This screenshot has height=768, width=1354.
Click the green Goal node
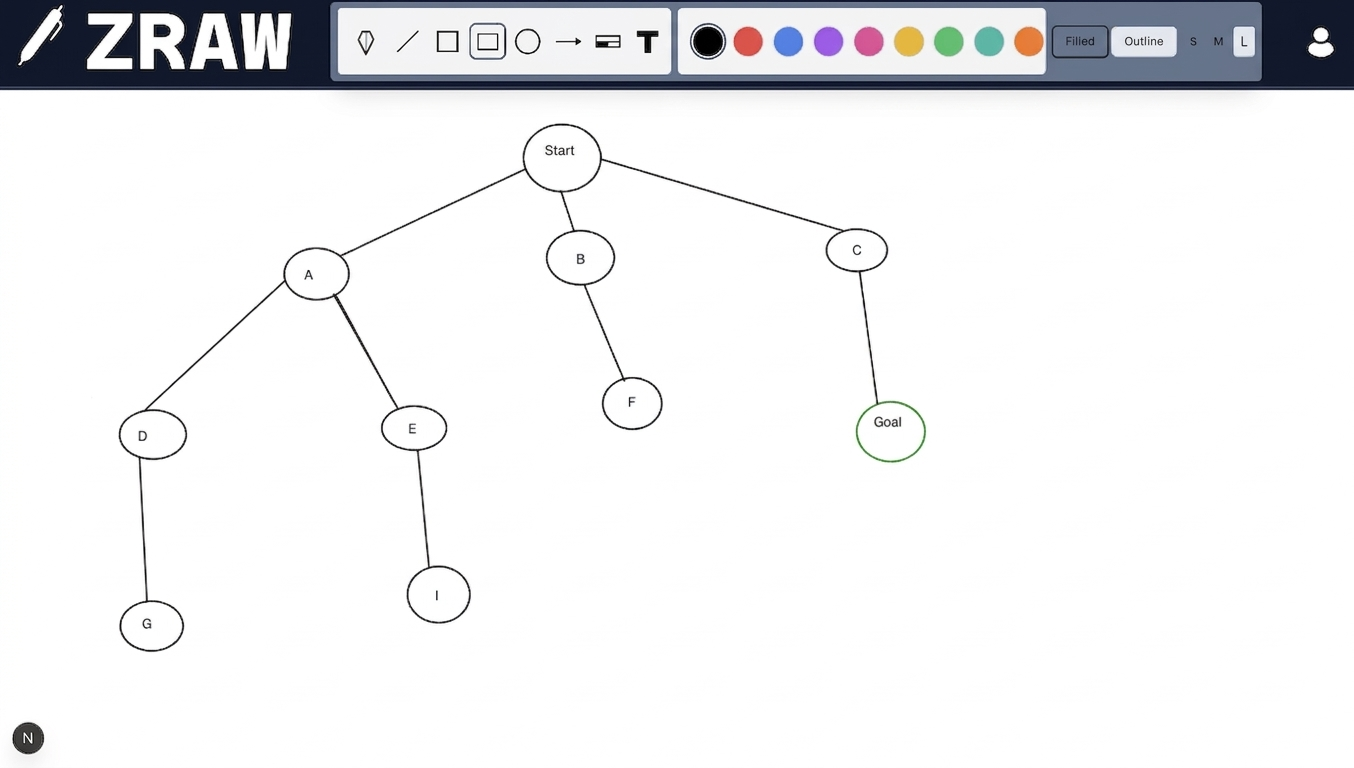(890, 432)
